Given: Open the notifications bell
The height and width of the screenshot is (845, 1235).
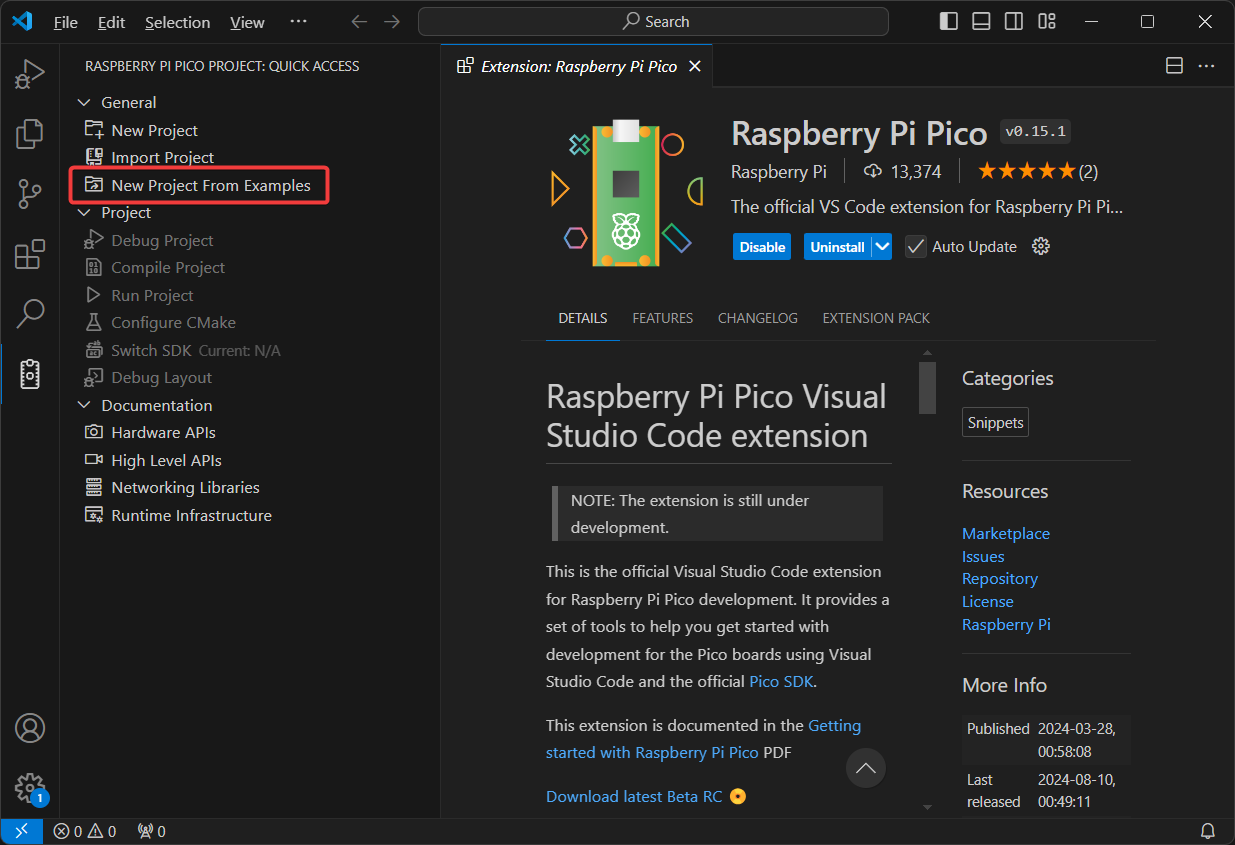Looking at the screenshot, I should point(1208,831).
